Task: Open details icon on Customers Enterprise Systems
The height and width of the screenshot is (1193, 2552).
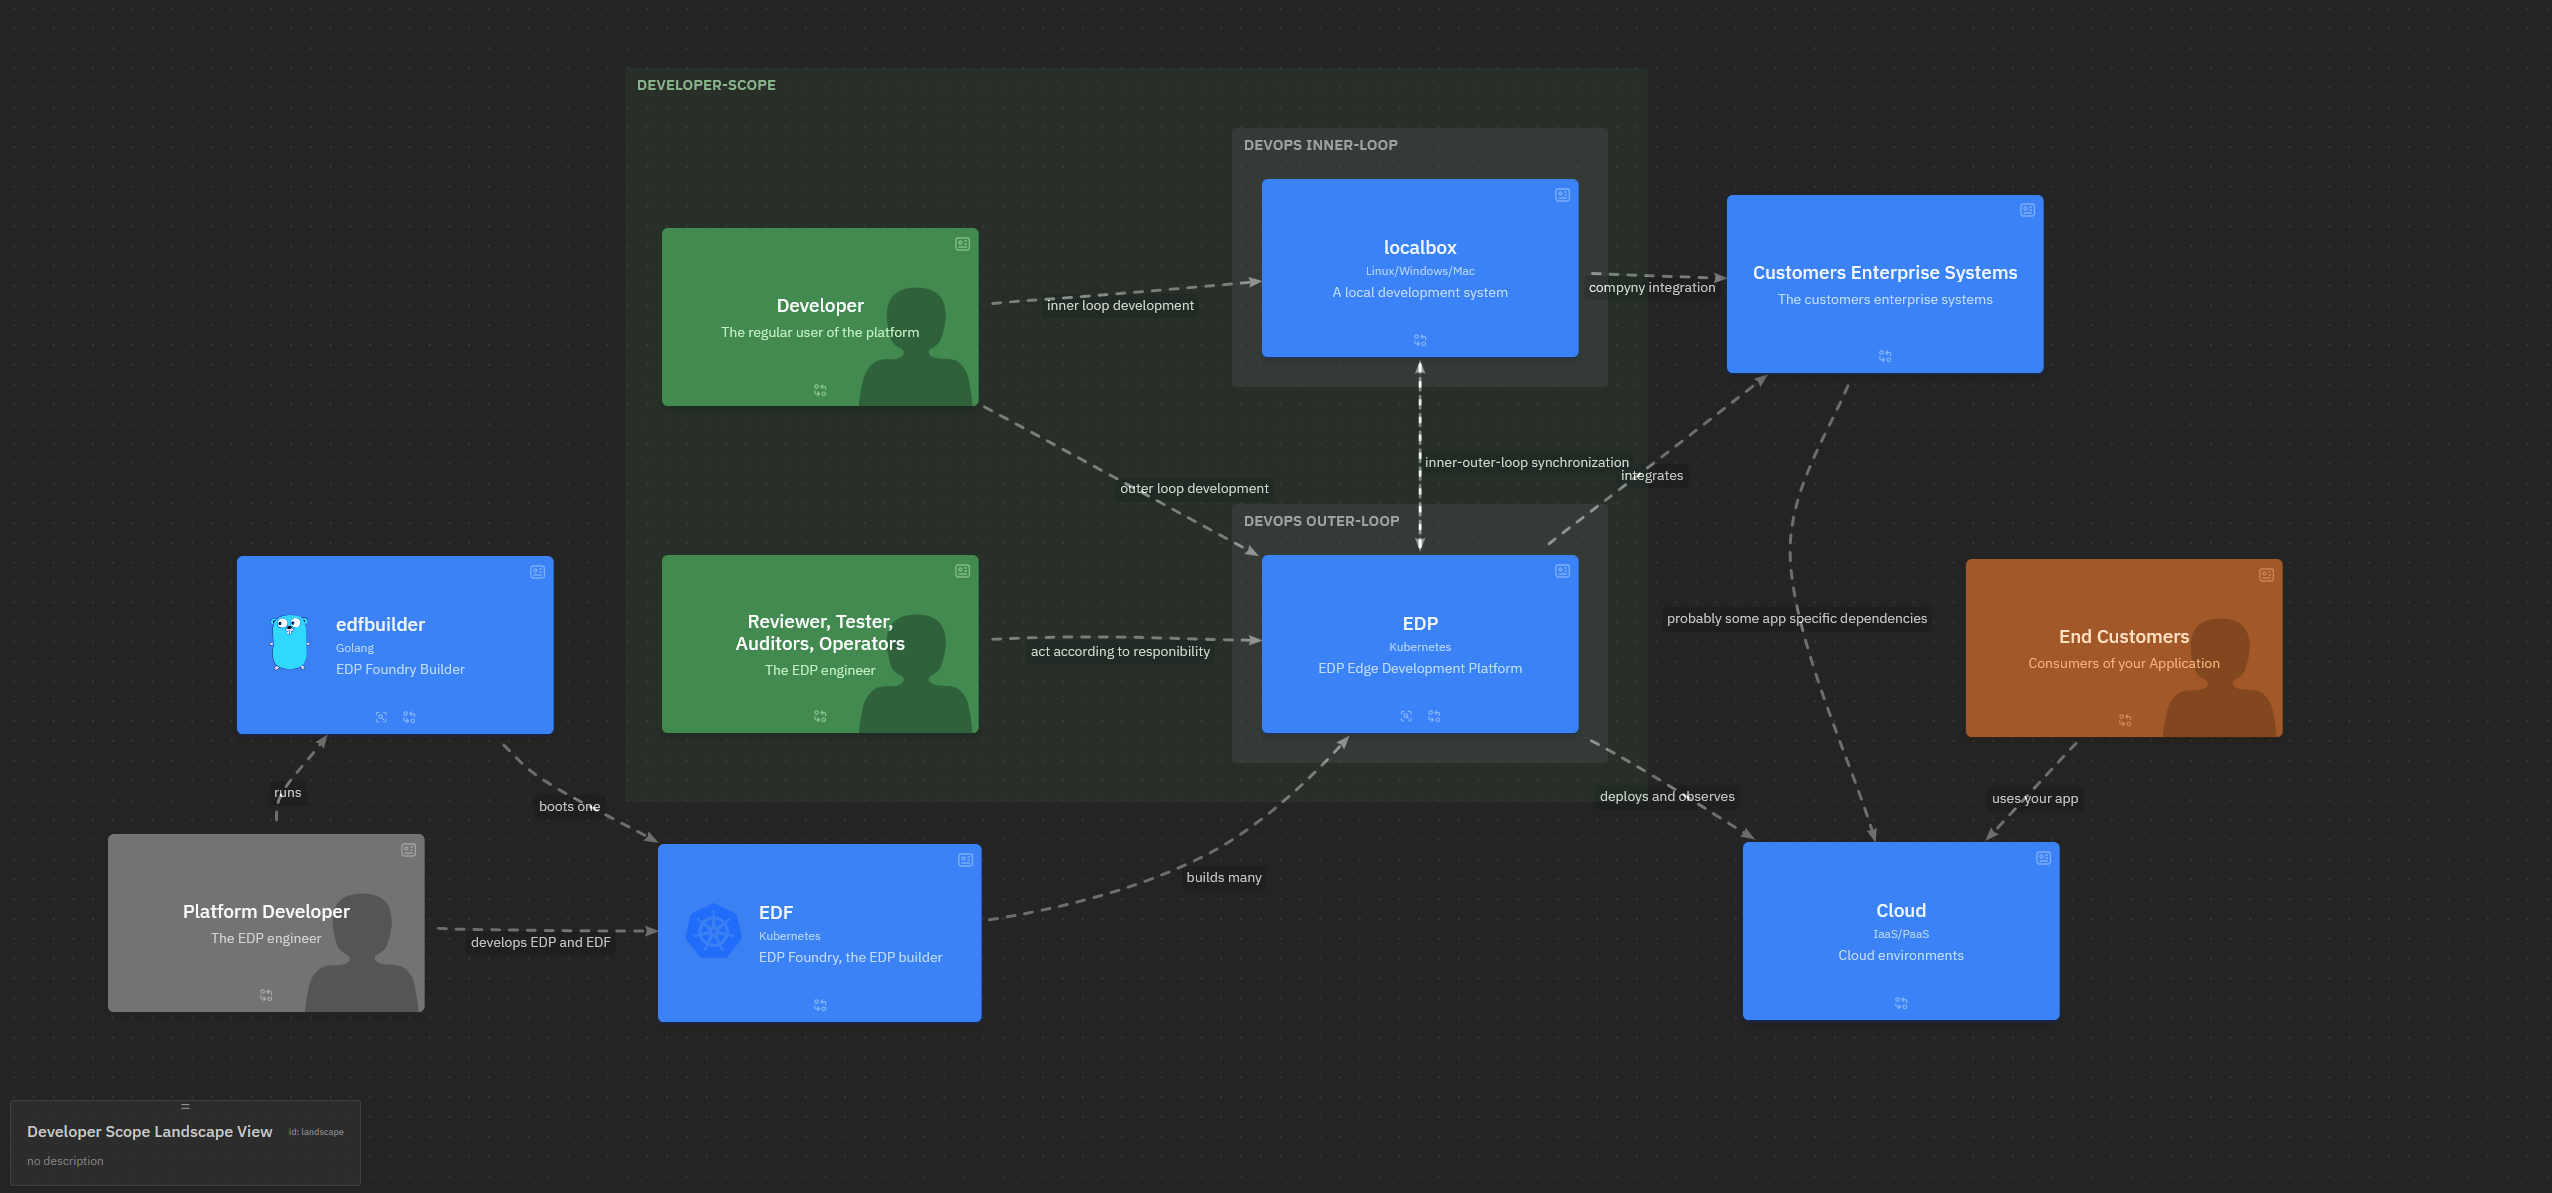Action: coord(2027,210)
